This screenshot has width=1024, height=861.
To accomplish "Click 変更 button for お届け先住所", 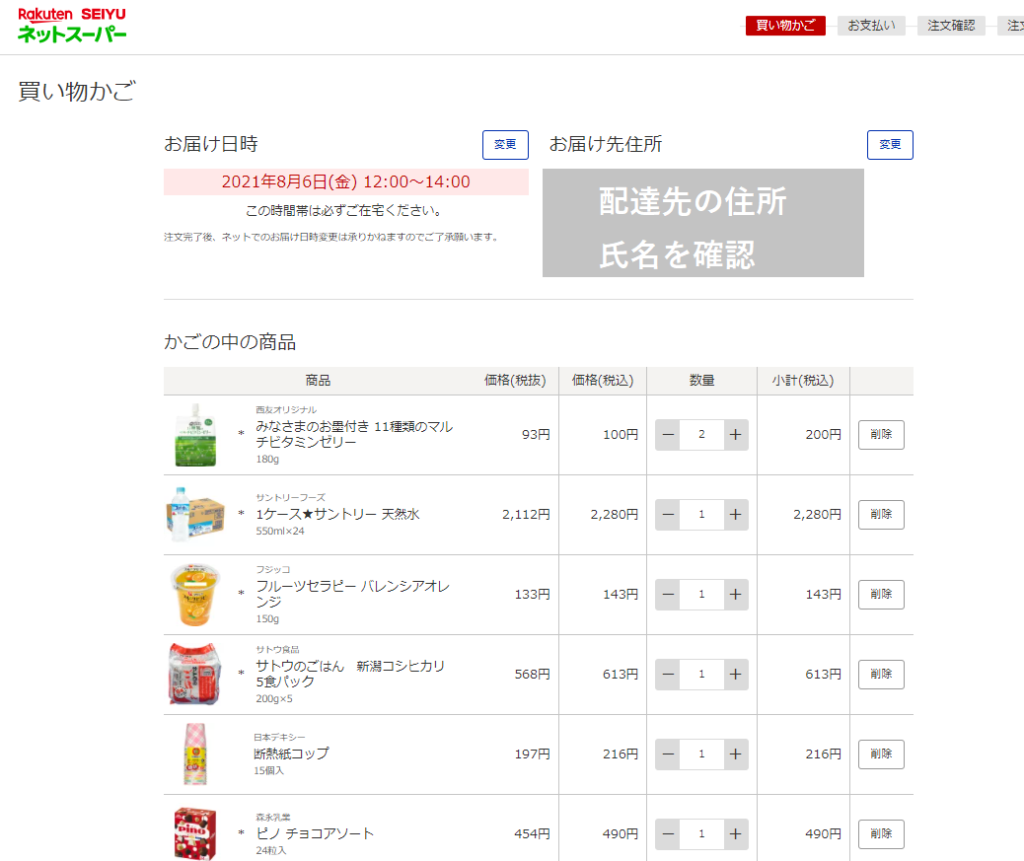I will point(890,144).
